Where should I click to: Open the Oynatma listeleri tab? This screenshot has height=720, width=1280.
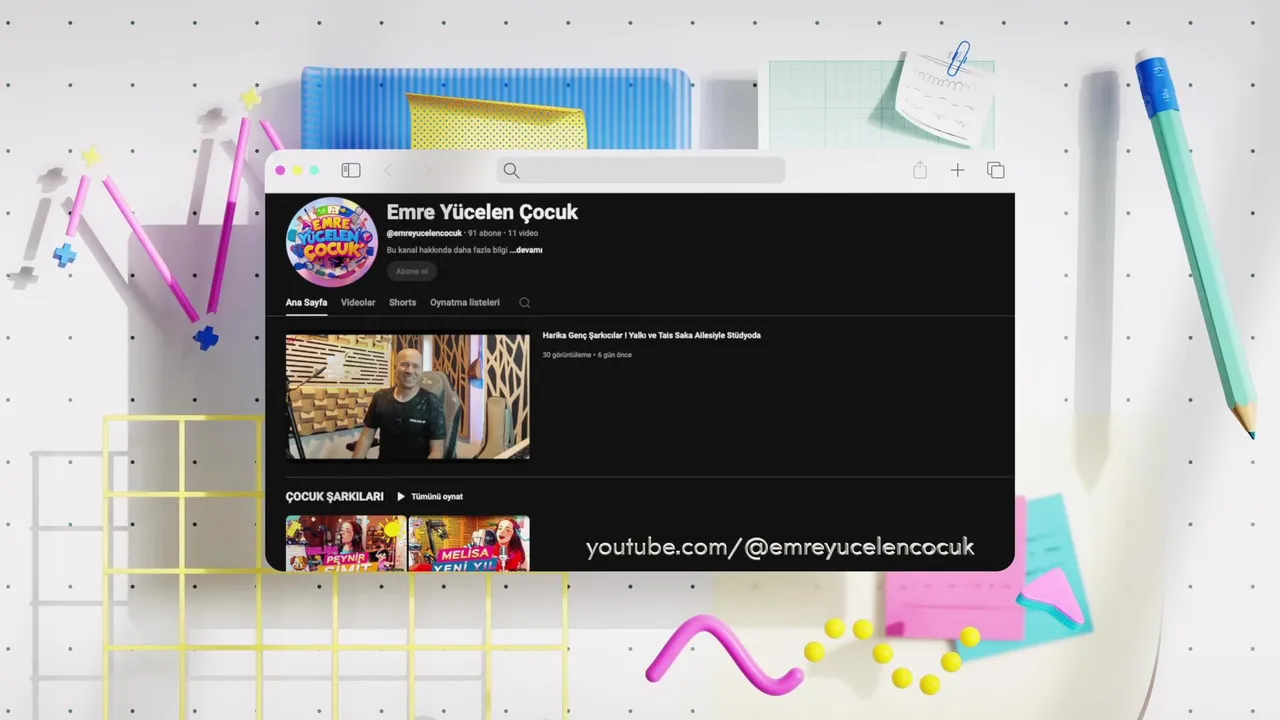(x=465, y=302)
